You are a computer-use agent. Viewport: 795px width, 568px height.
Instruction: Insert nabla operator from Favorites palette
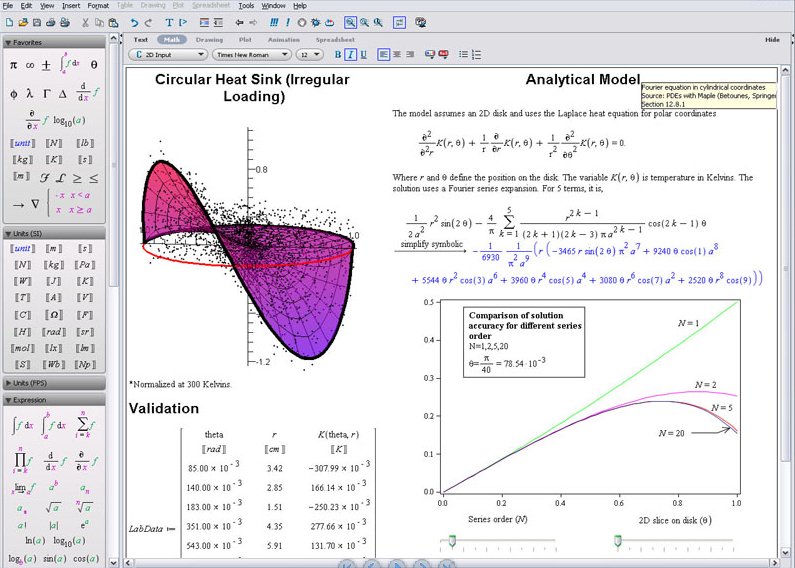(35, 203)
